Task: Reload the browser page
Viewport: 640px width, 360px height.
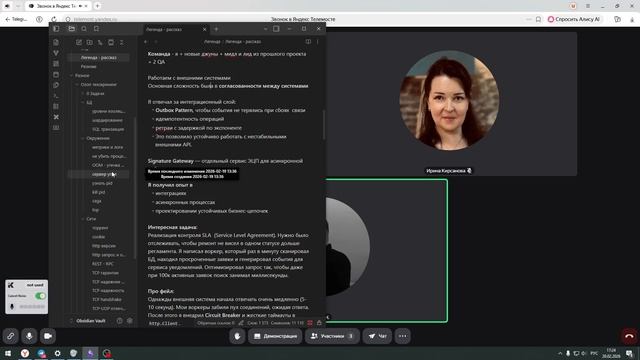Action: click(54, 19)
